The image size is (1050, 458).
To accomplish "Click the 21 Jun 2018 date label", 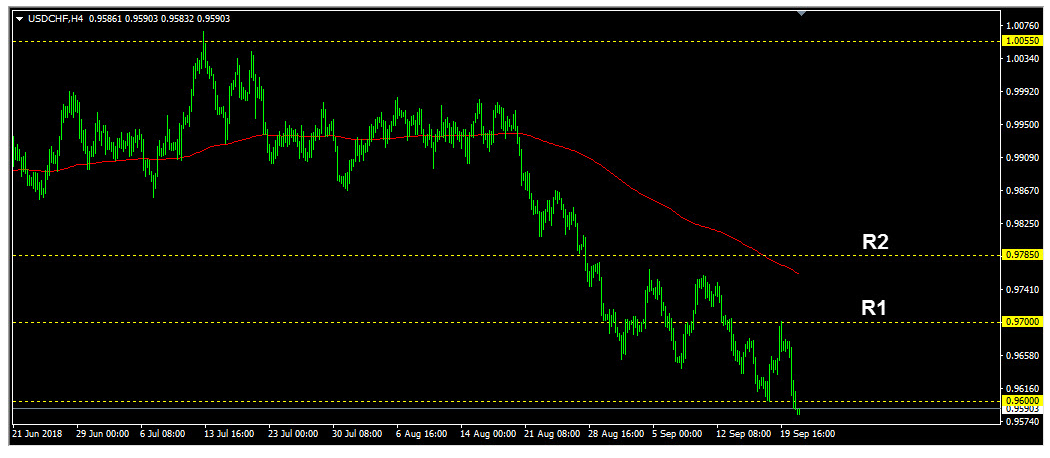I will coord(38,434).
